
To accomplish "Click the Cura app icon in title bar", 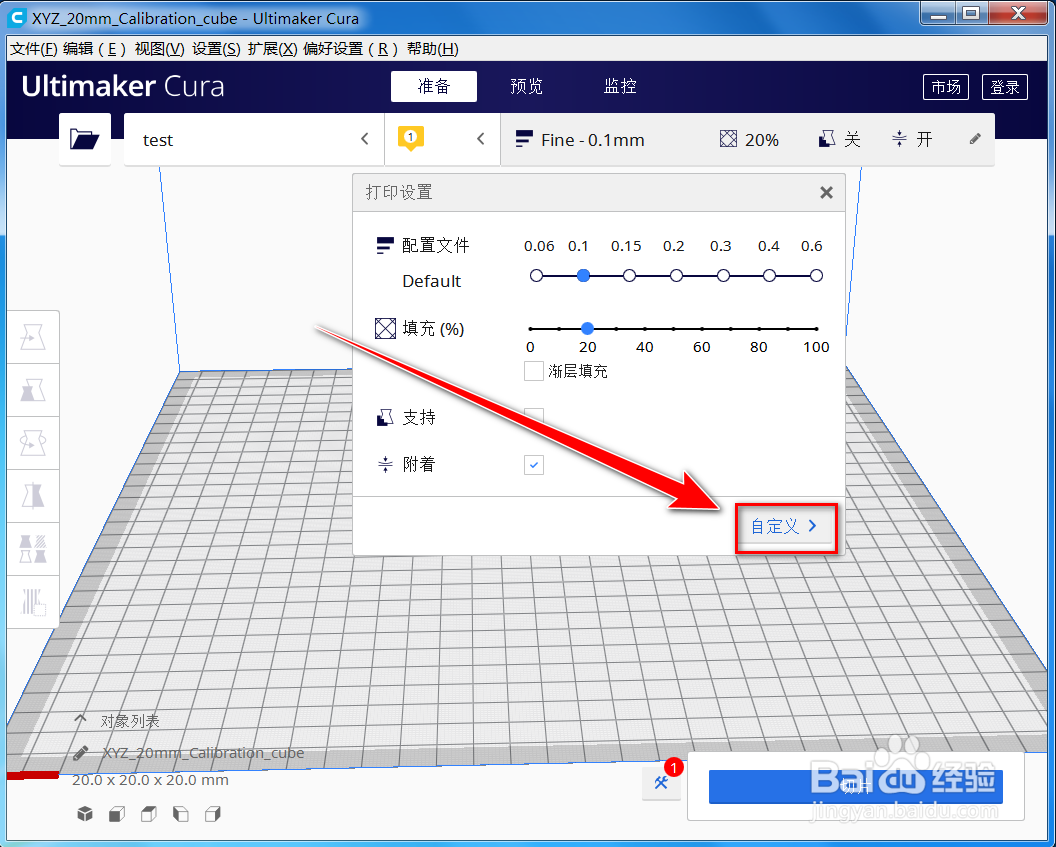I will (x=17, y=18).
